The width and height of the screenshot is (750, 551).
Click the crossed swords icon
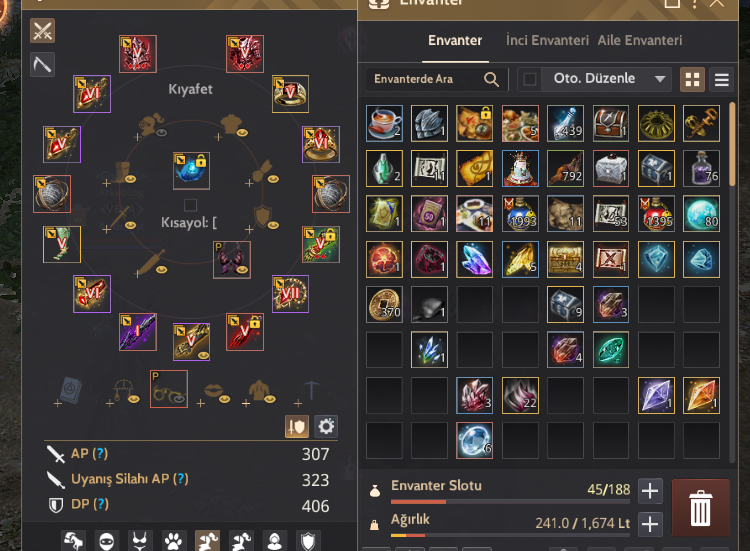click(43, 31)
